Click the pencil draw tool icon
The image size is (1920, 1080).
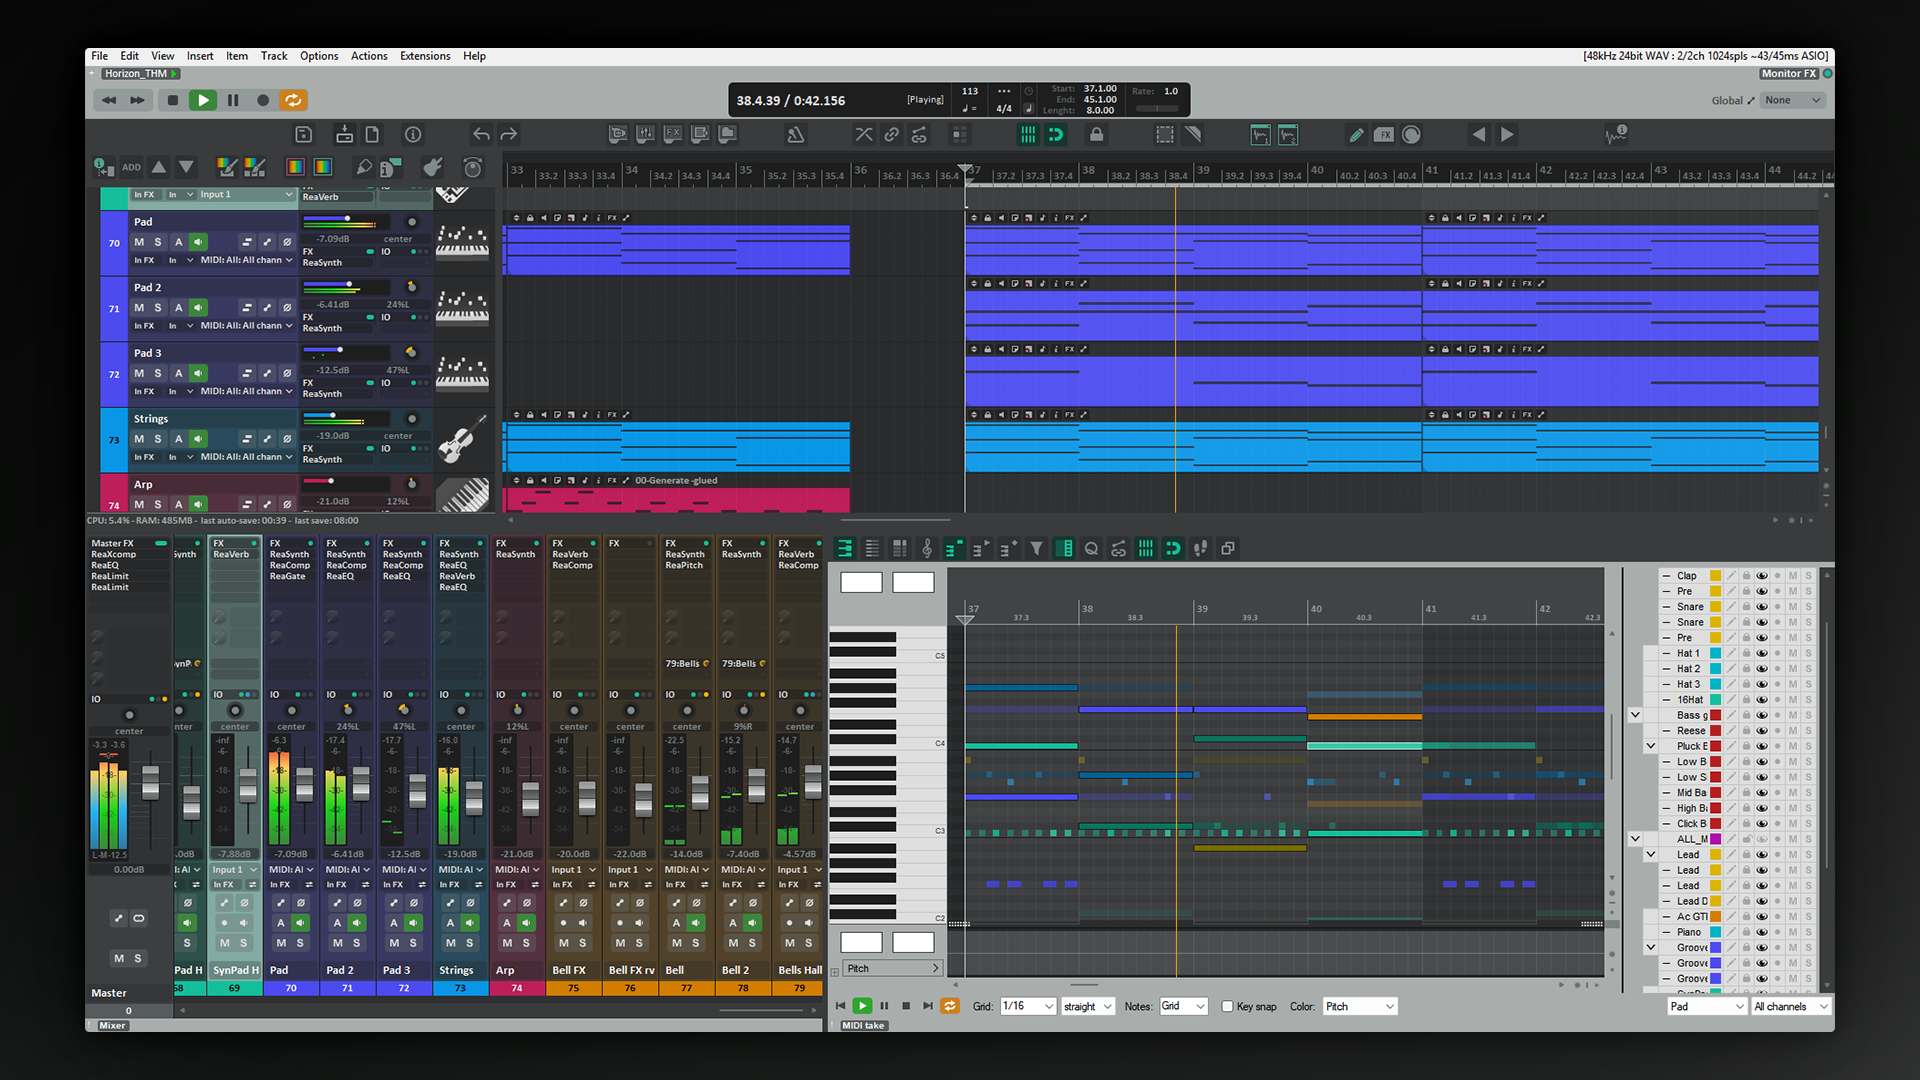pos(1356,135)
